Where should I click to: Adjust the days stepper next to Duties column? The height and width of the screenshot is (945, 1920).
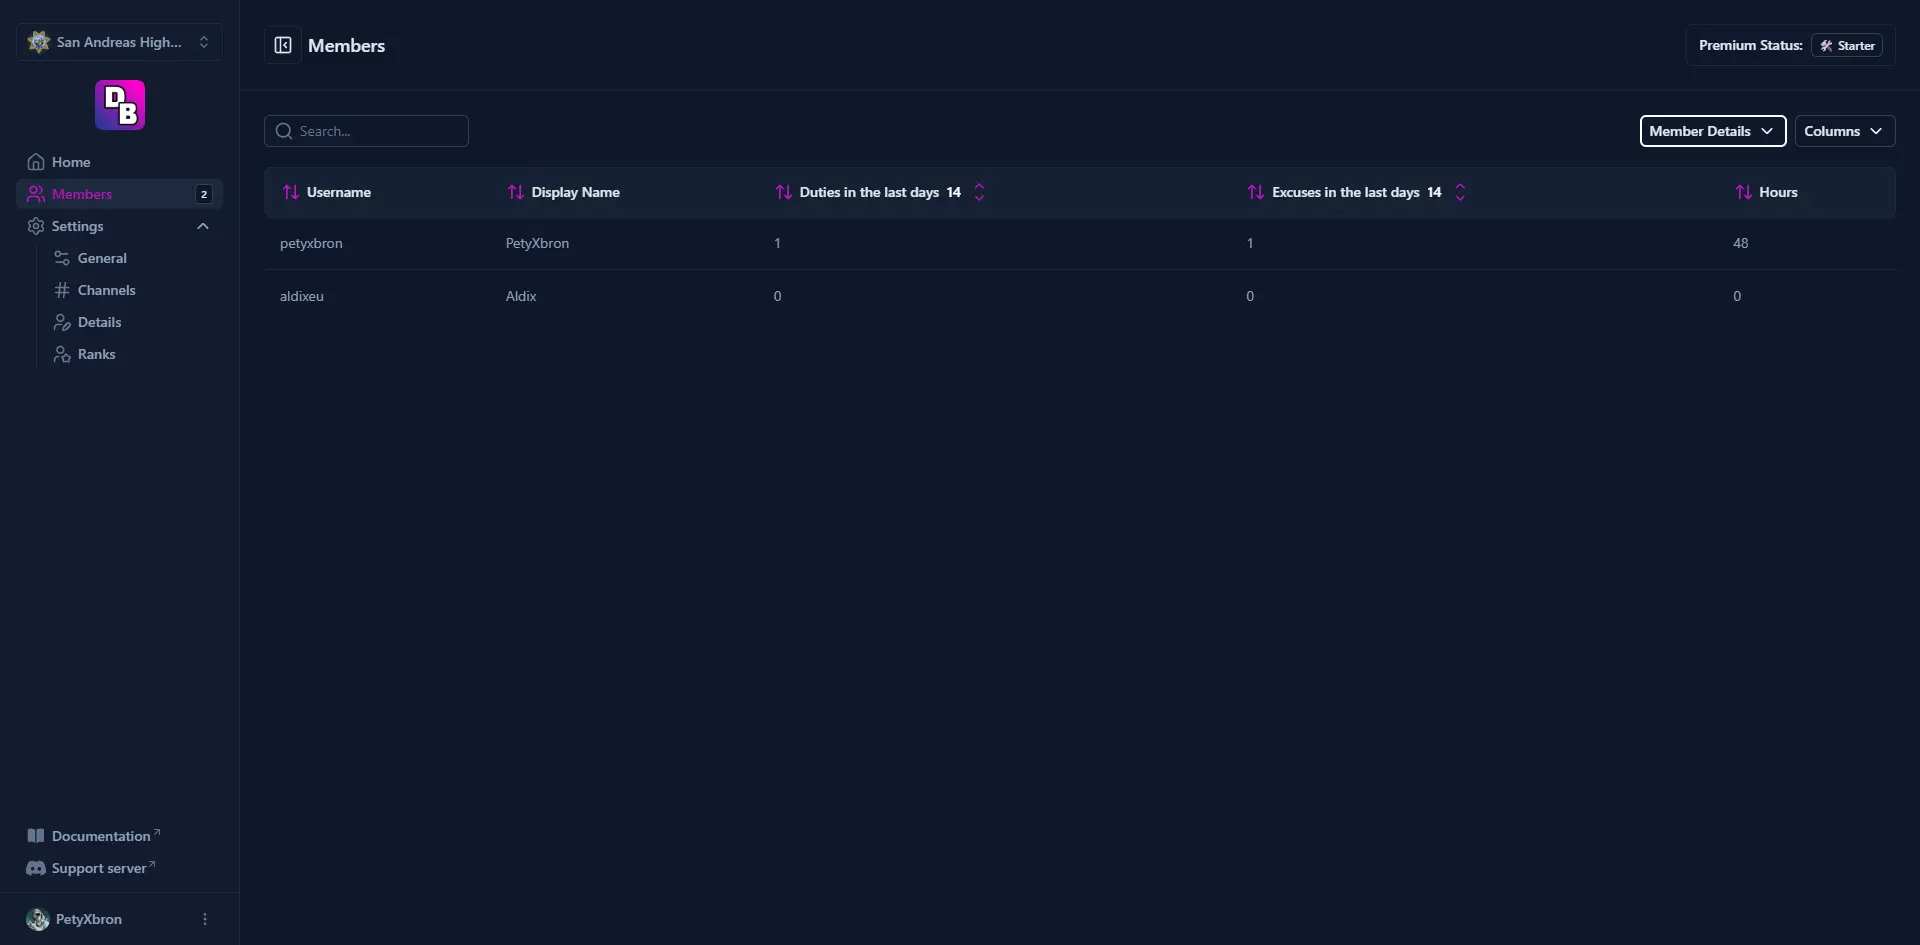(980, 192)
